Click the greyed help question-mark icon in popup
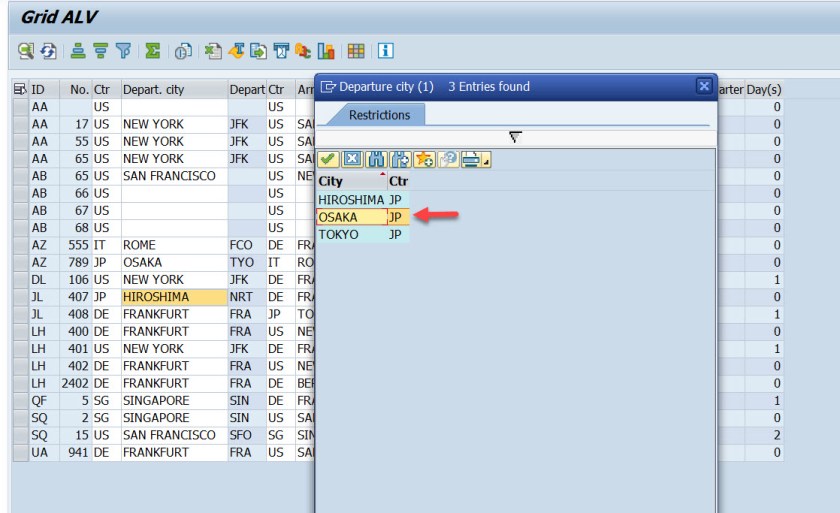Viewport: 840px width, 513px height. pyautogui.click(x=448, y=159)
